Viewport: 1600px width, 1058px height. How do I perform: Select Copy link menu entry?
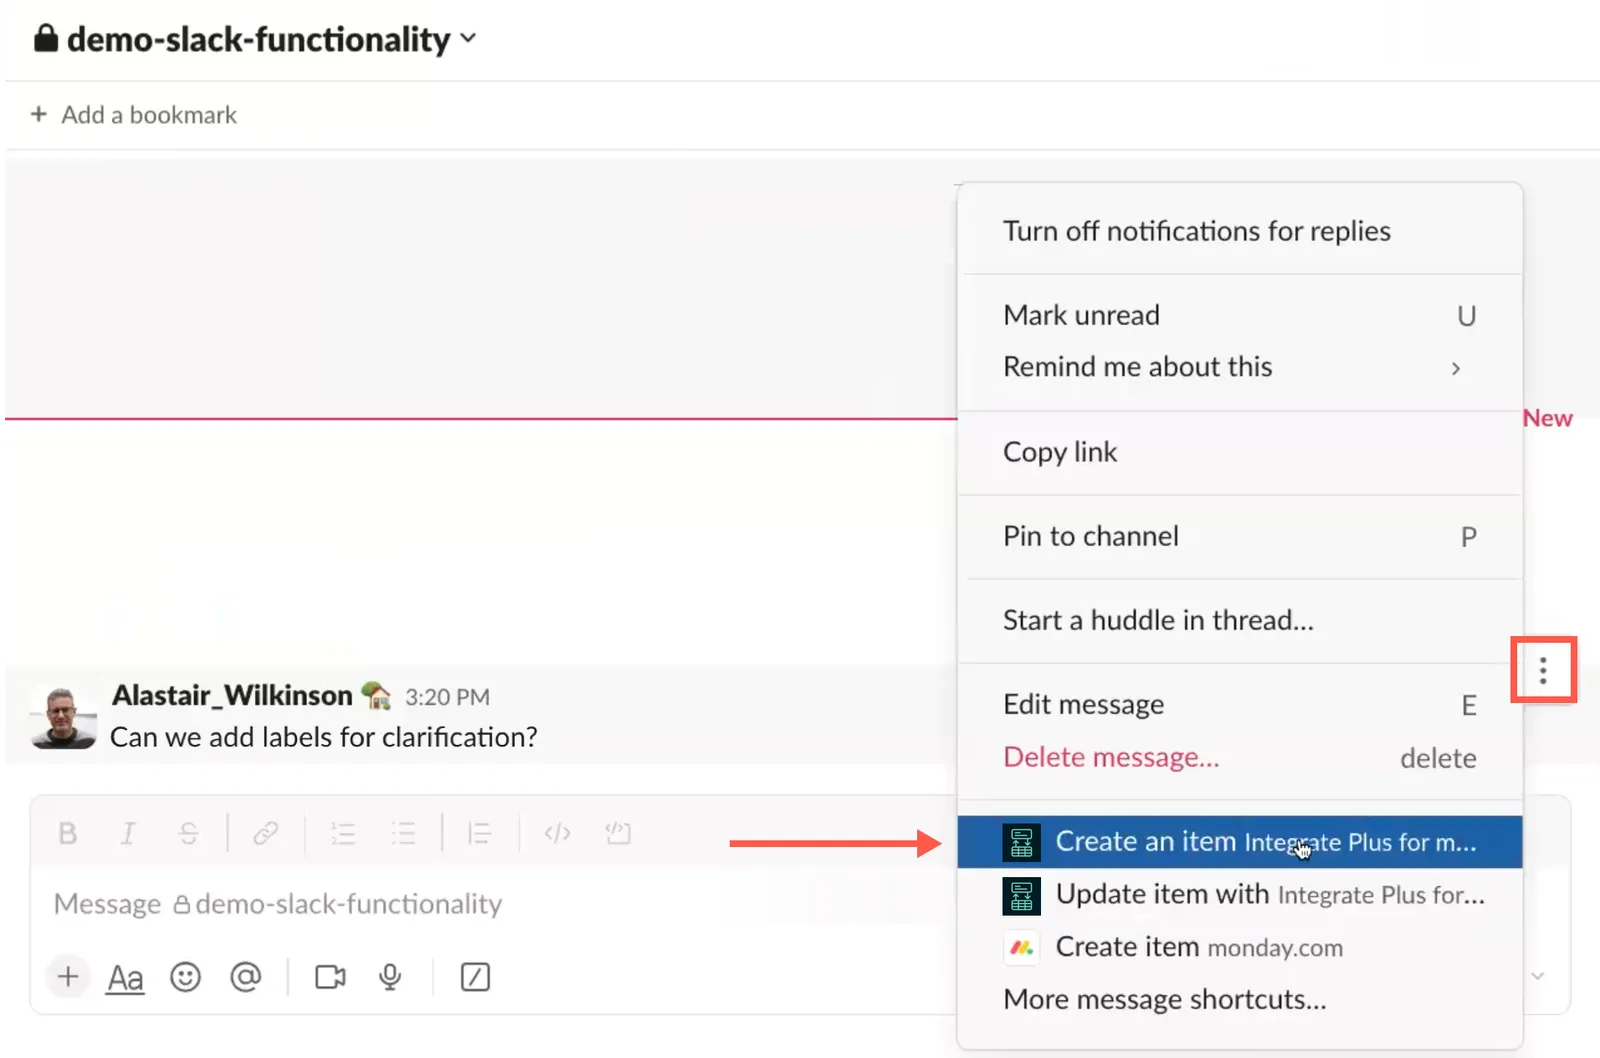[x=1239, y=452]
